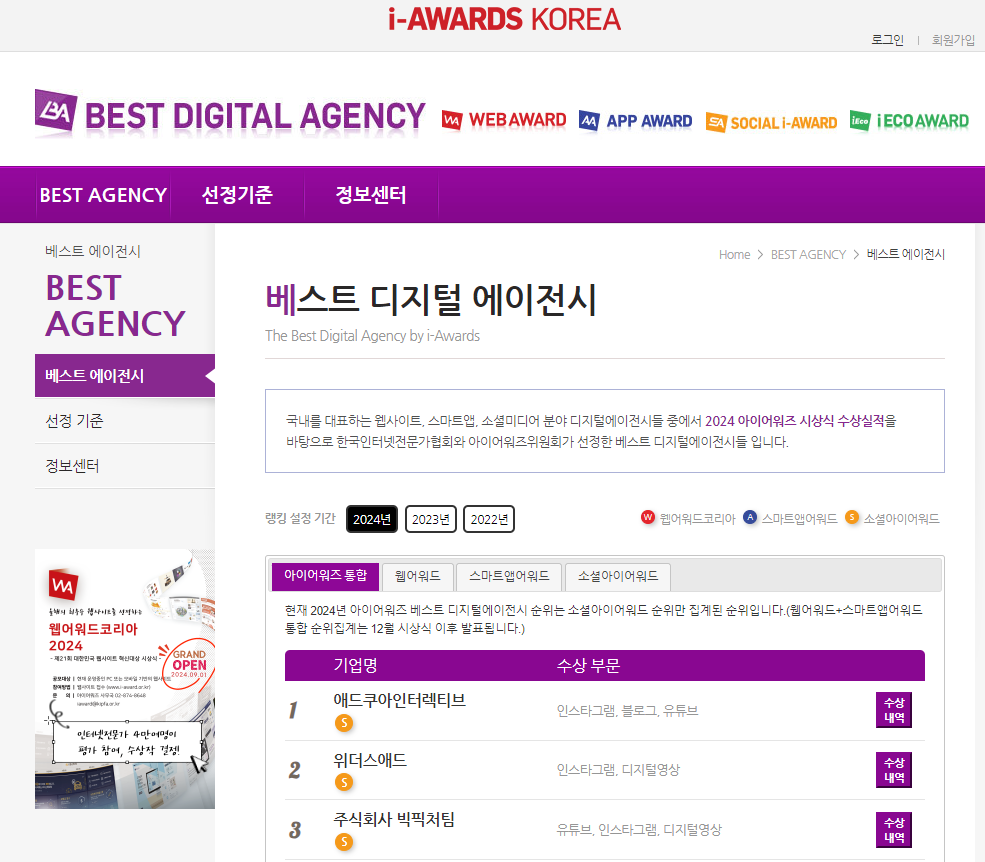Image resolution: width=985 pixels, height=862 pixels.
Task: Select the 2024년 ranking period
Action: click(x=372, y=519)
